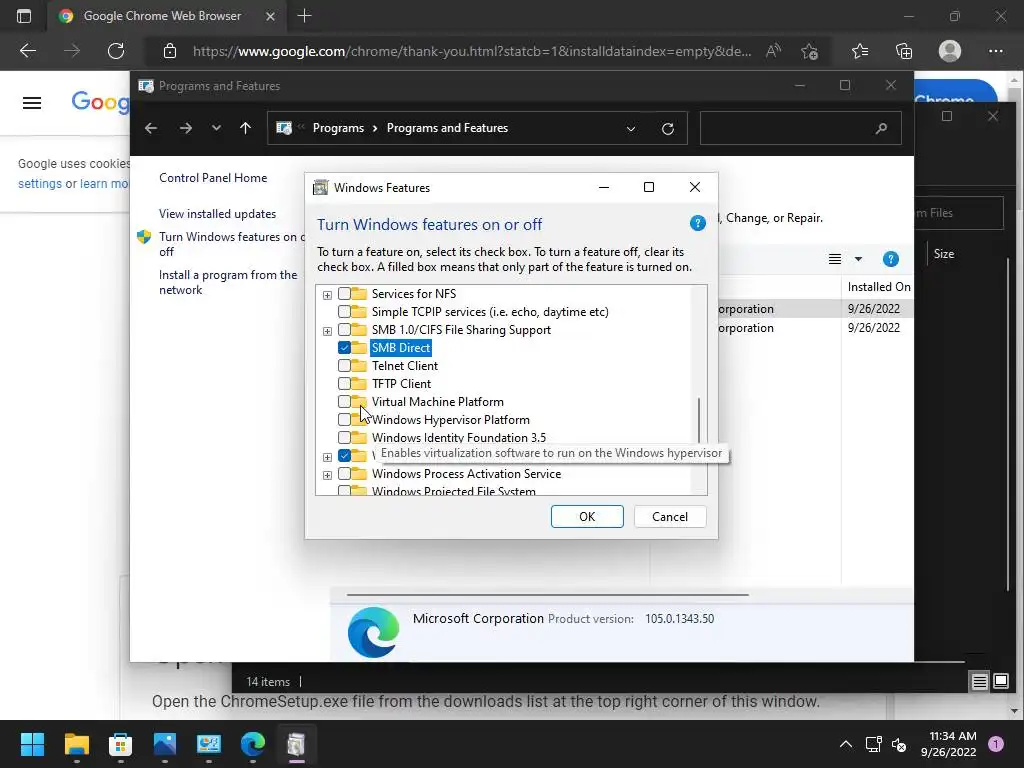Screen dimensions: 1024x768
Task: Check Simple TCPIP services checkbox
Action: tap(344, 312)
